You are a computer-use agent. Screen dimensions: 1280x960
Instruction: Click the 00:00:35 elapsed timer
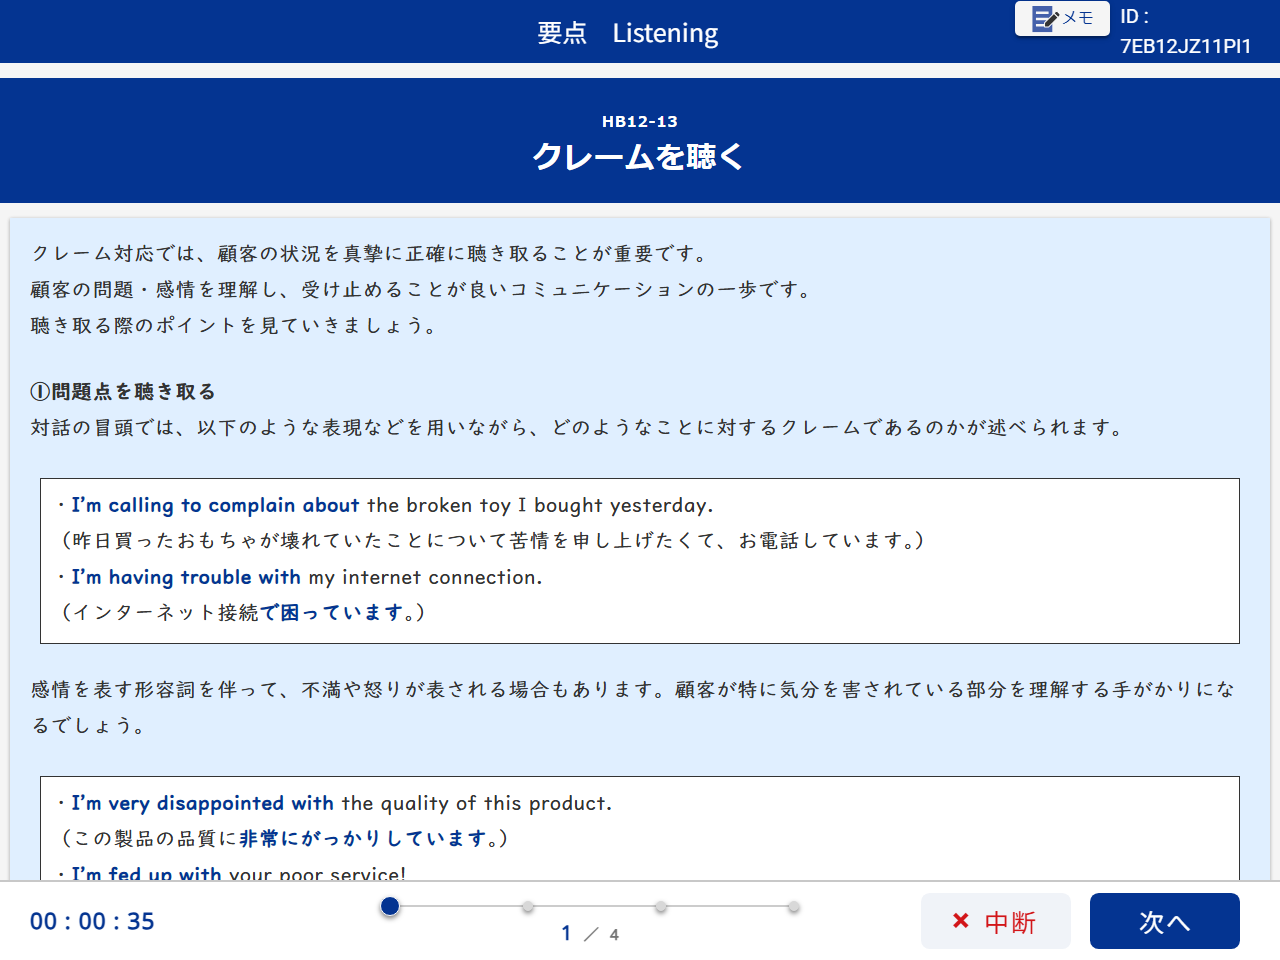coord(92,921)
